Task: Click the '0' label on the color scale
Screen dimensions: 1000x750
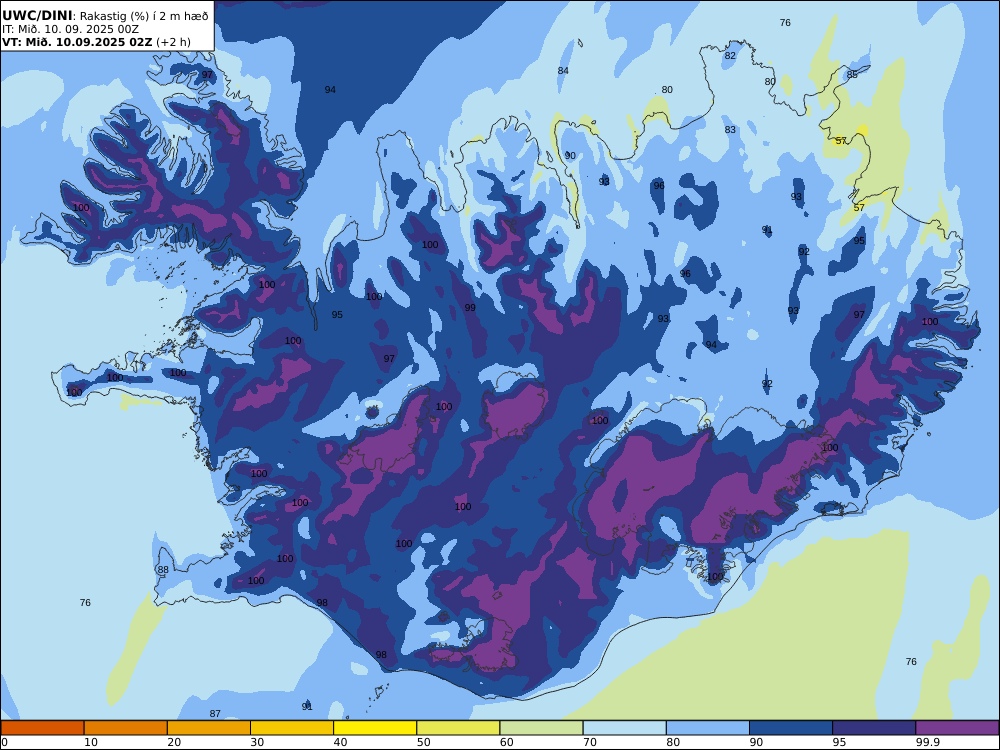Action: coord(4,742)
